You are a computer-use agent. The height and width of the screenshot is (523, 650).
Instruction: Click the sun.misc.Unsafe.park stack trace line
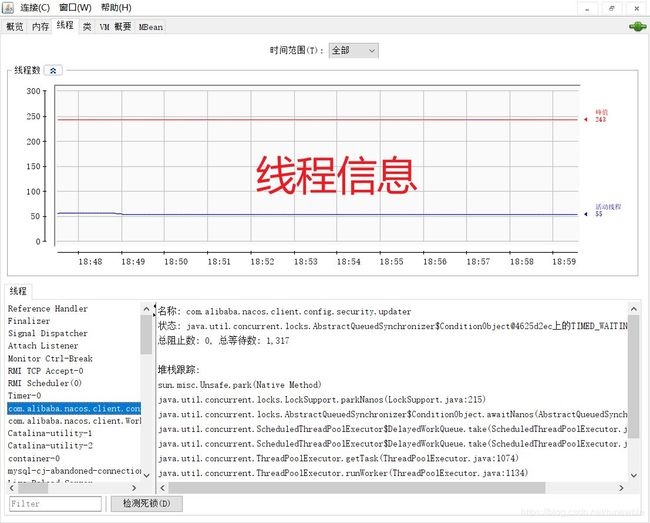point(240,385)
